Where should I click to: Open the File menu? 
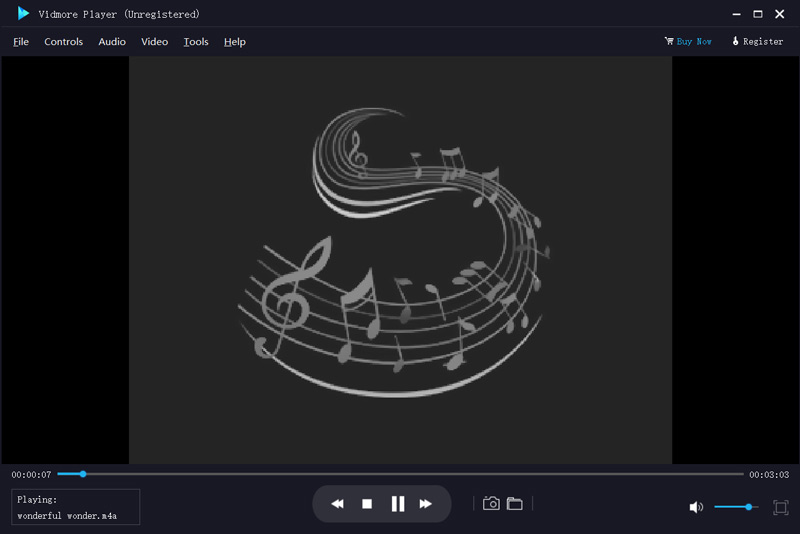21,42
